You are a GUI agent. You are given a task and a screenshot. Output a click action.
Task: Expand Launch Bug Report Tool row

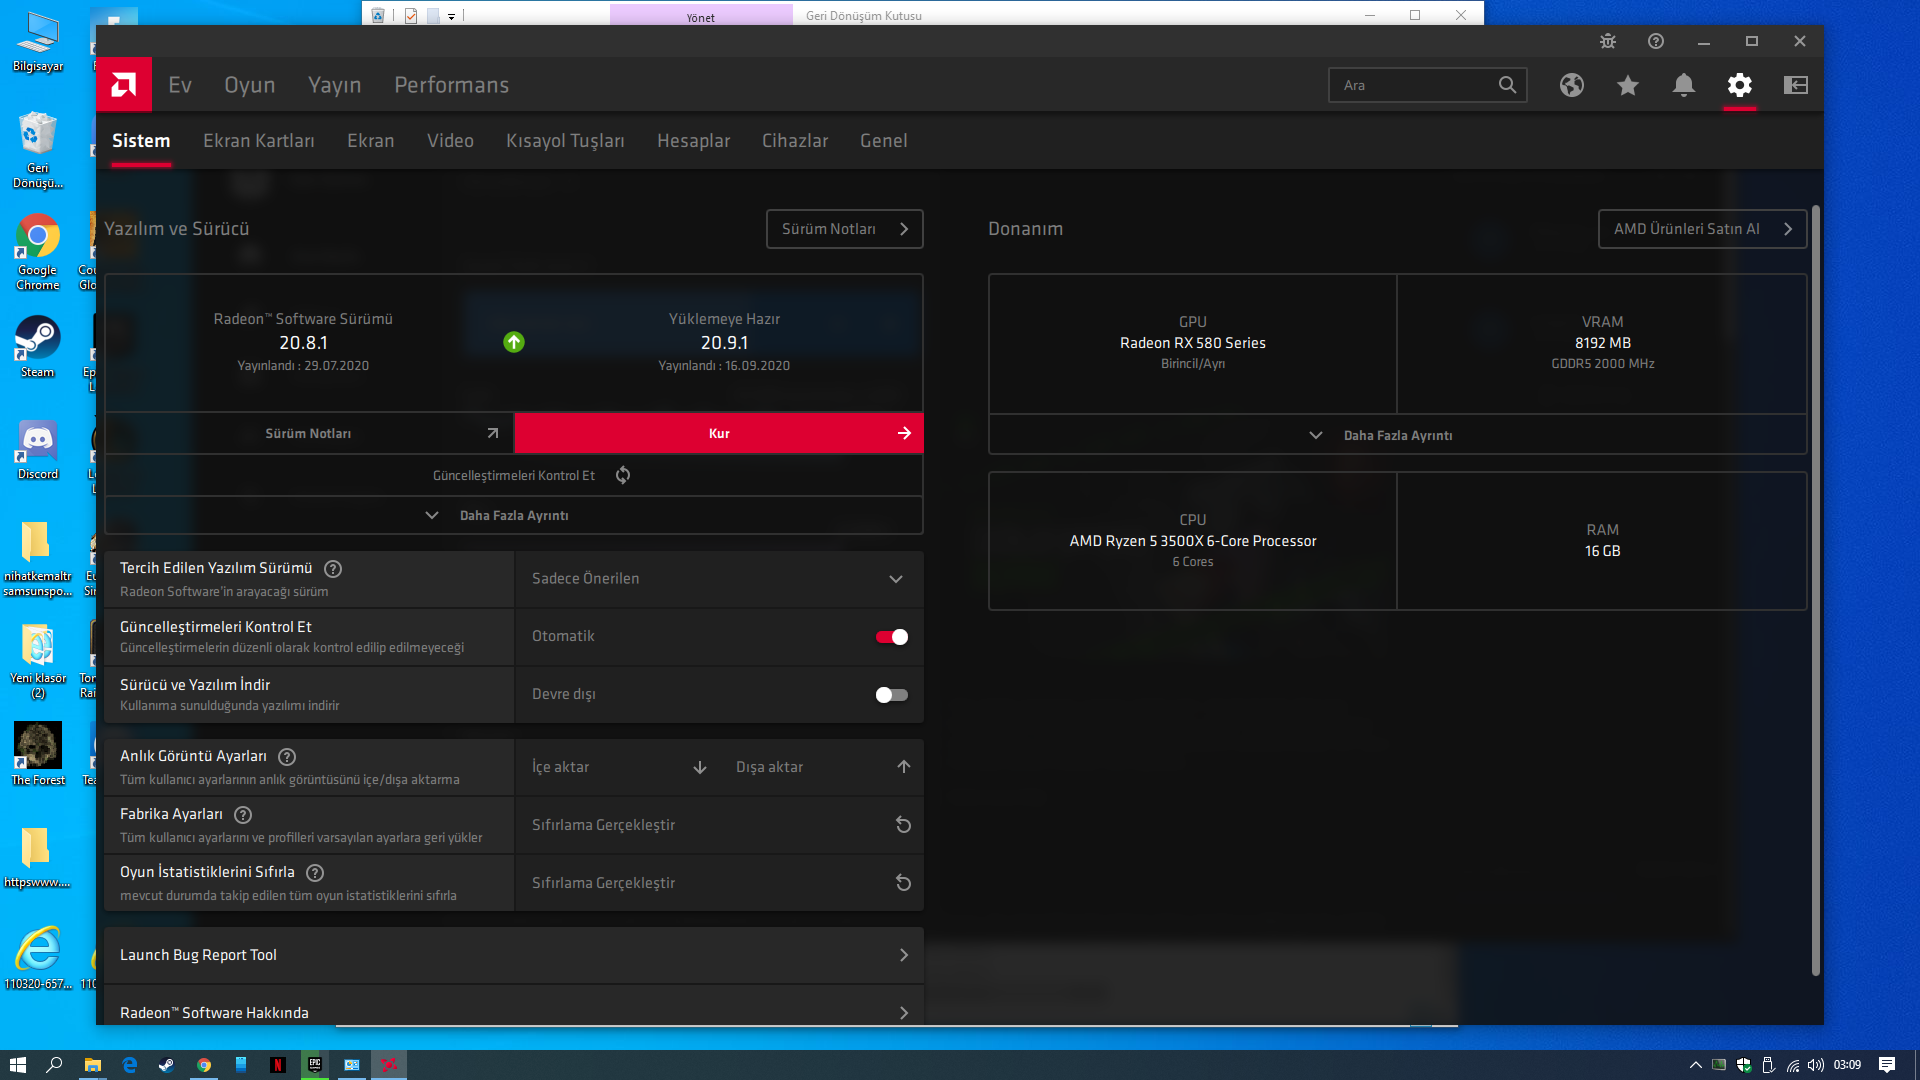pos(514,955)
